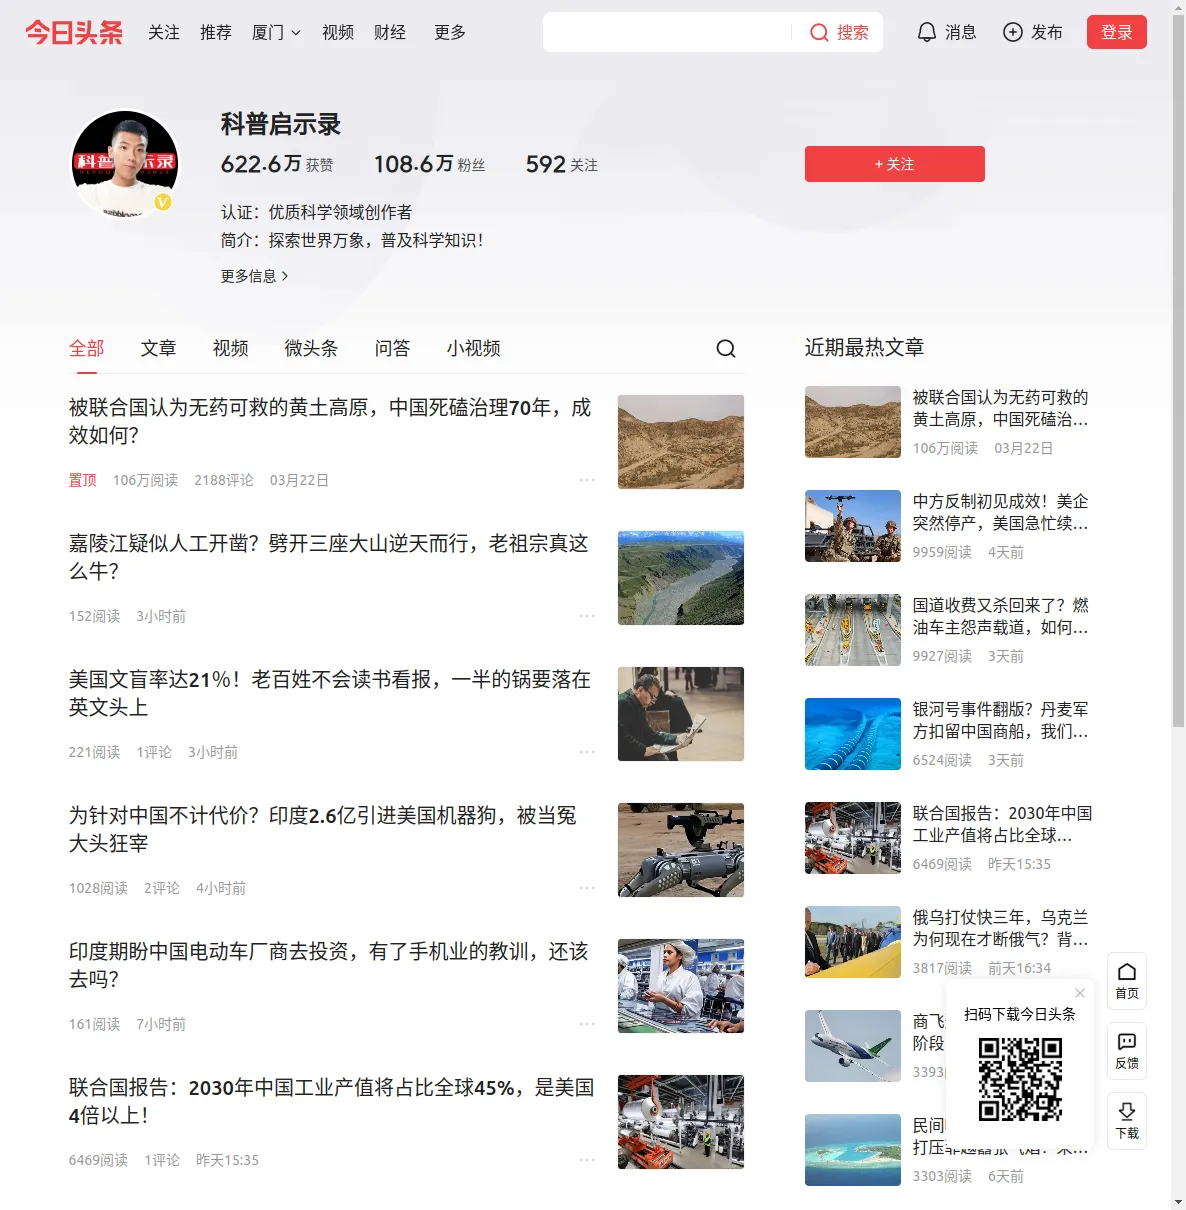Open sidebar hot article 国道收费又杀回来了

point(1001,616)
